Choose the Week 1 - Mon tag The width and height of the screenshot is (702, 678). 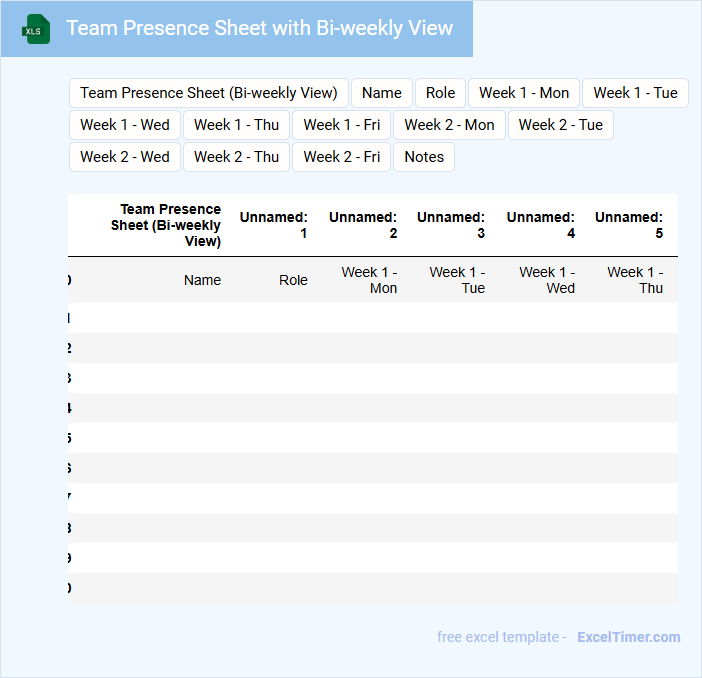pos(524,93)
